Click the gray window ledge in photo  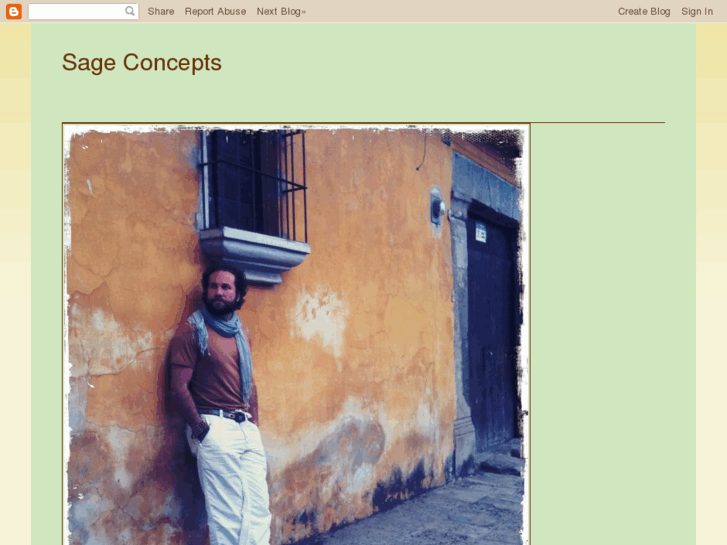pyautogui.click(x=254, y=253)
